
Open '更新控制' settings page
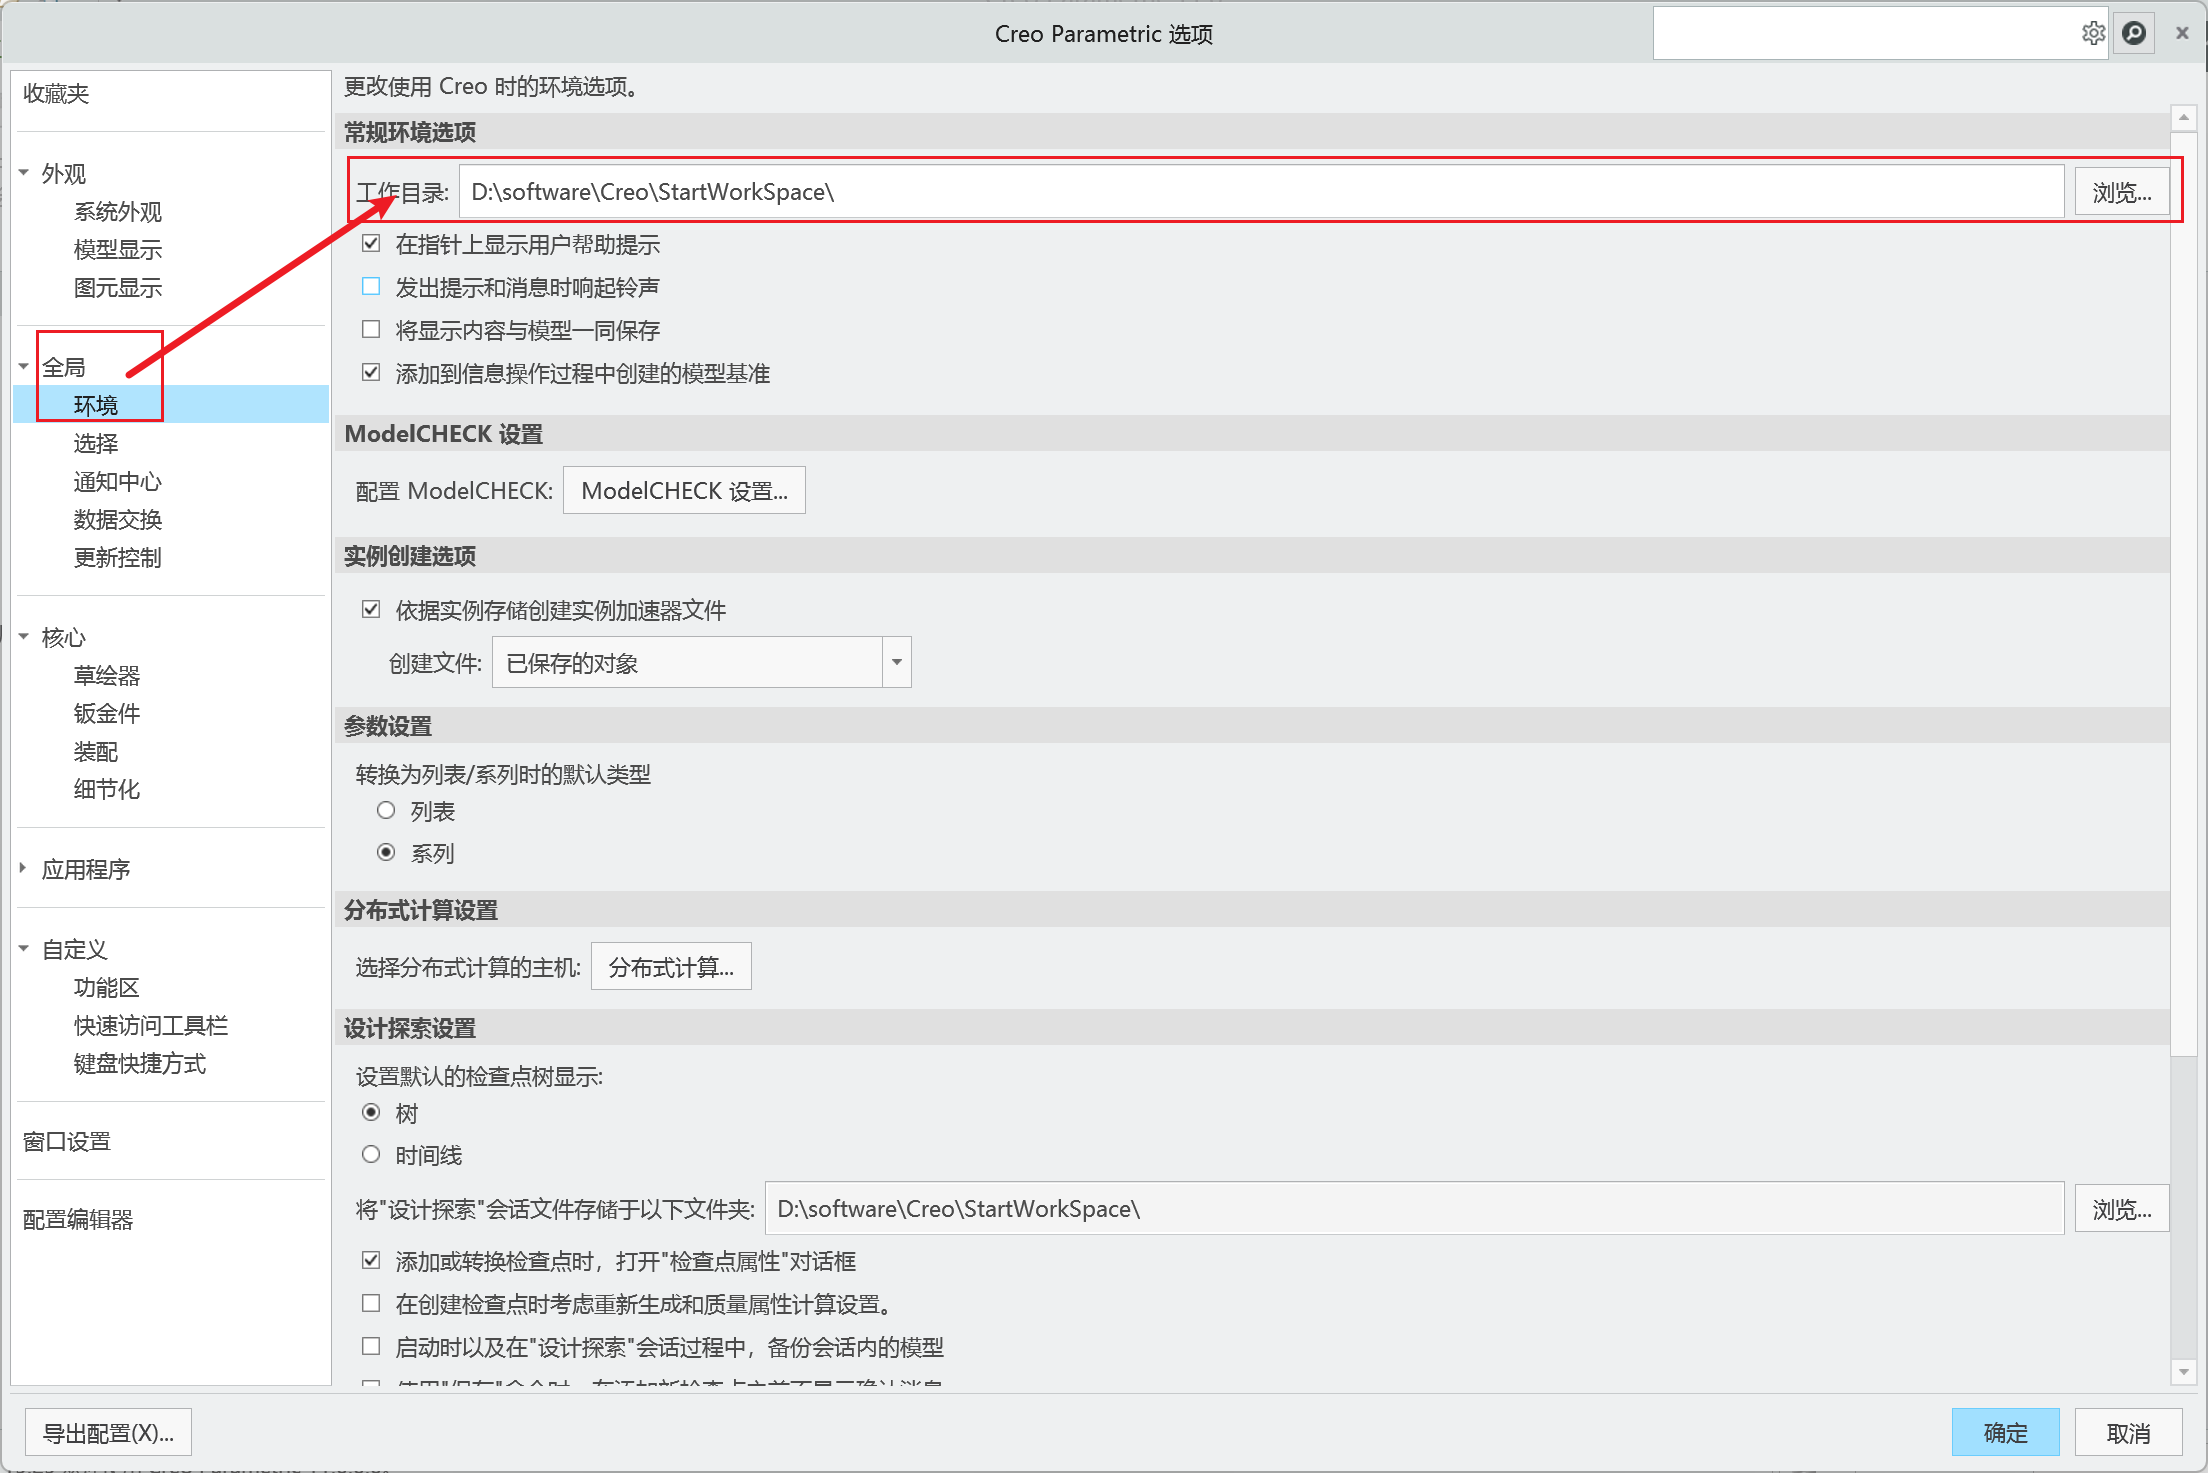coord(118,558)
